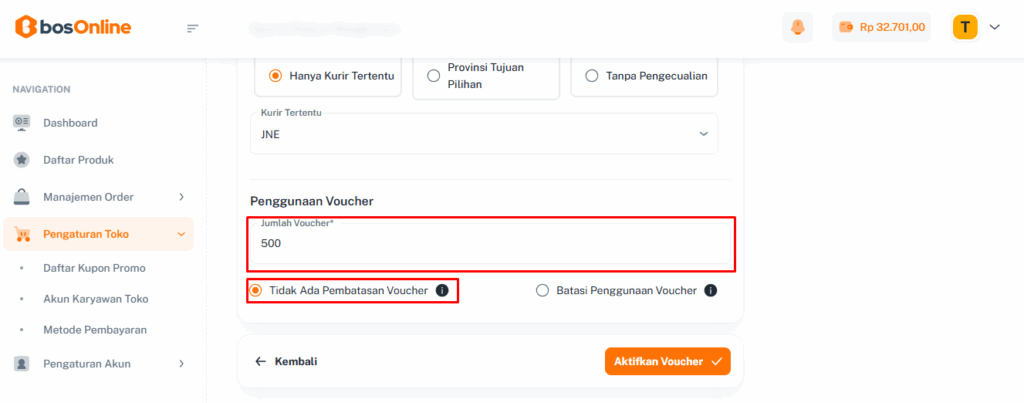1024x403 pixels.
Task: Expand the user profile dropdown arrow
Action: [x=994, y=27]
